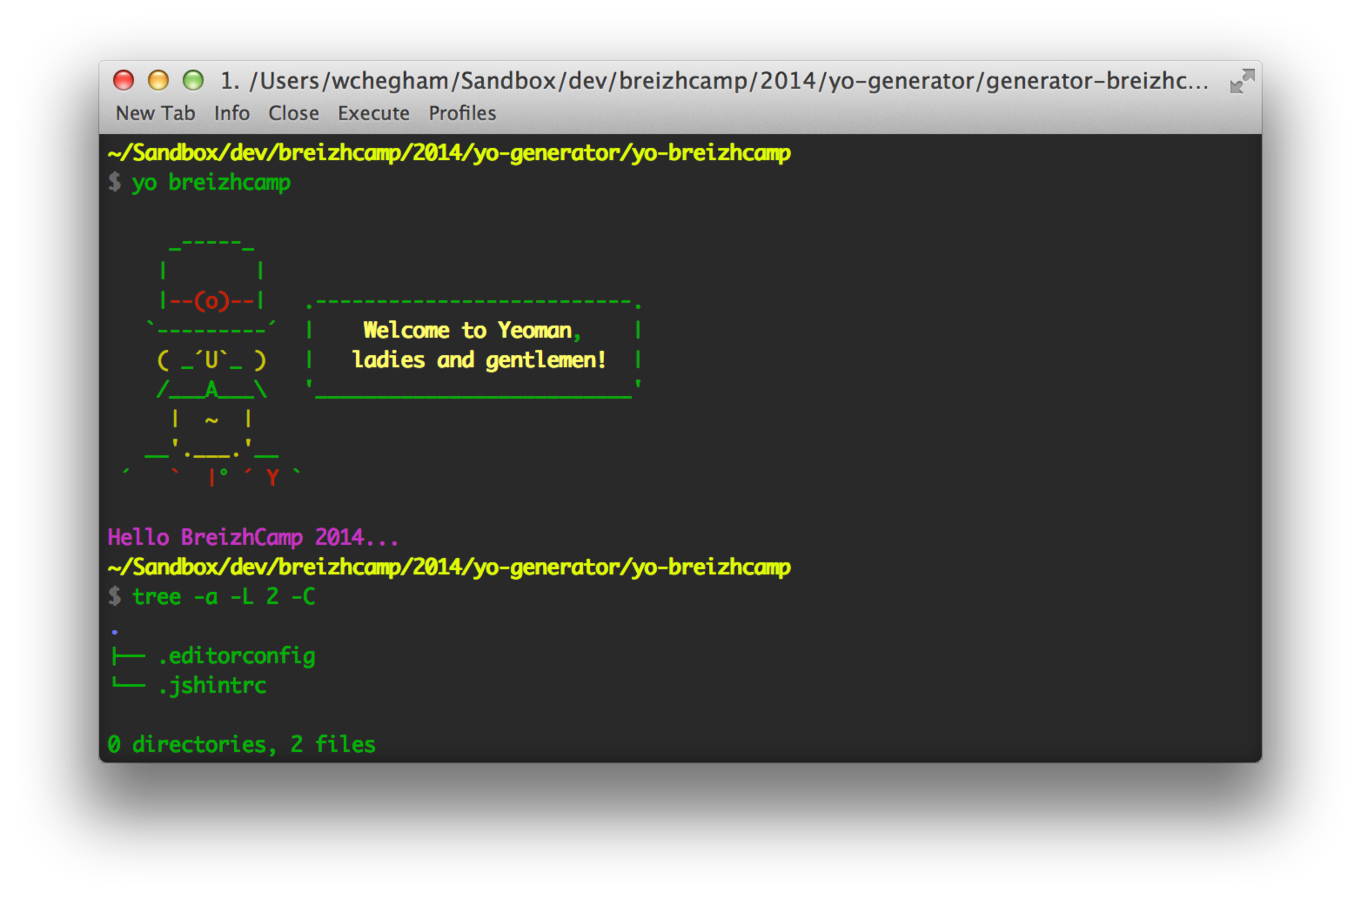
Task: Click the 'Welcome to Yeoman,' line
Action: coord(472,331)
